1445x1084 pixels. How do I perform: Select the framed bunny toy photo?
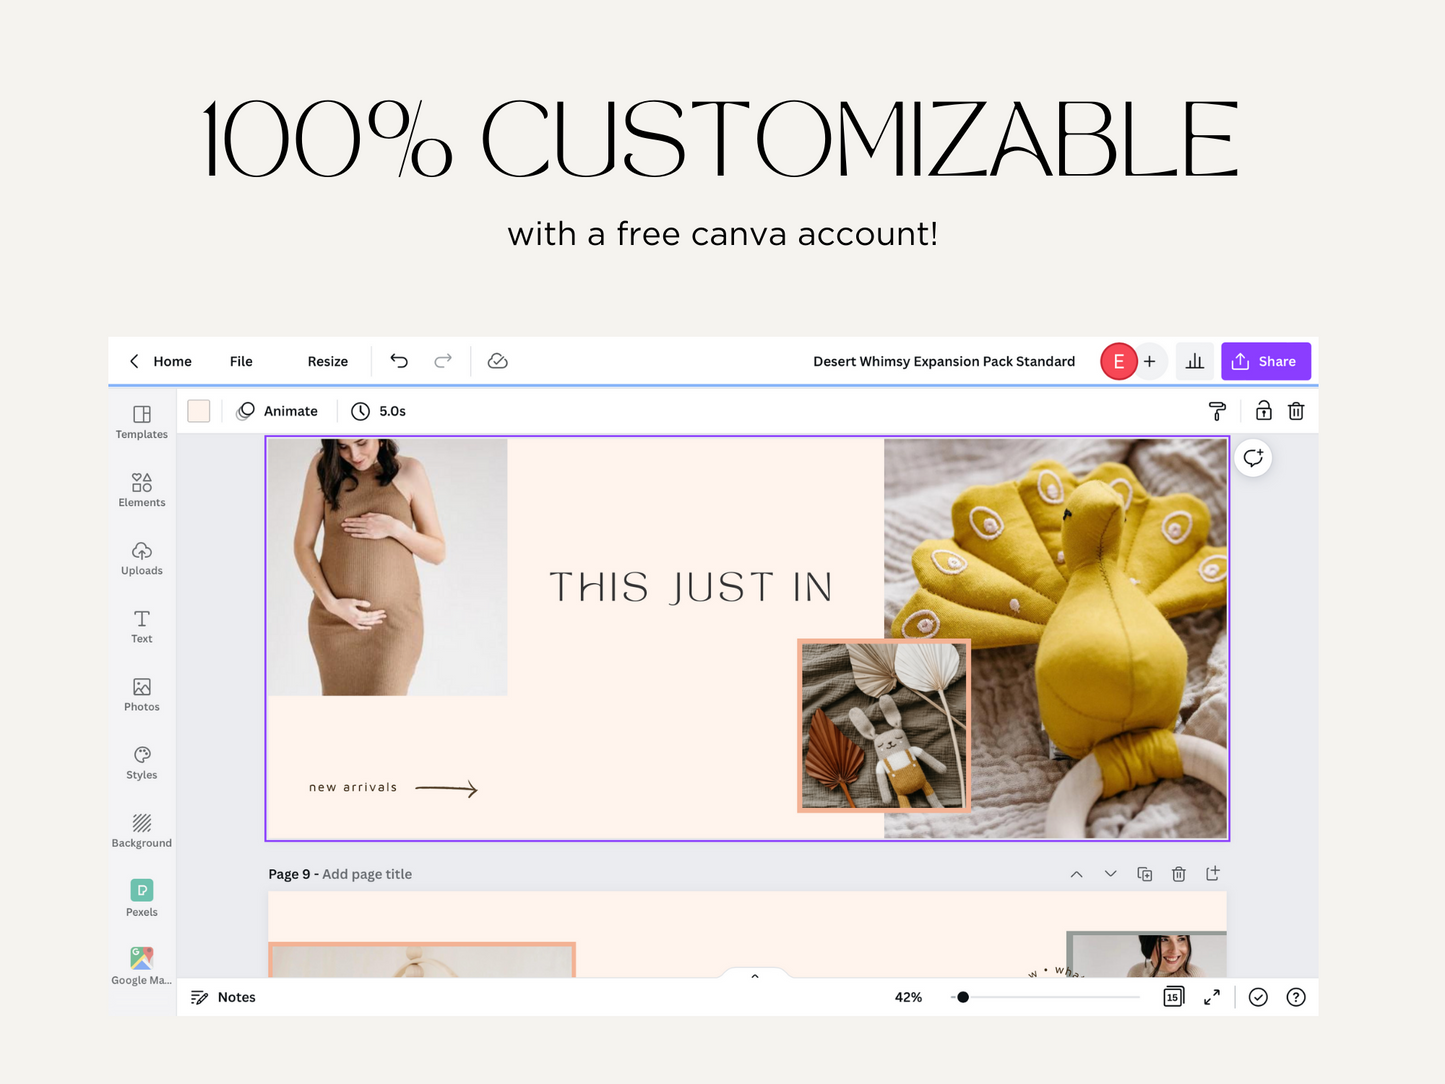884,726
